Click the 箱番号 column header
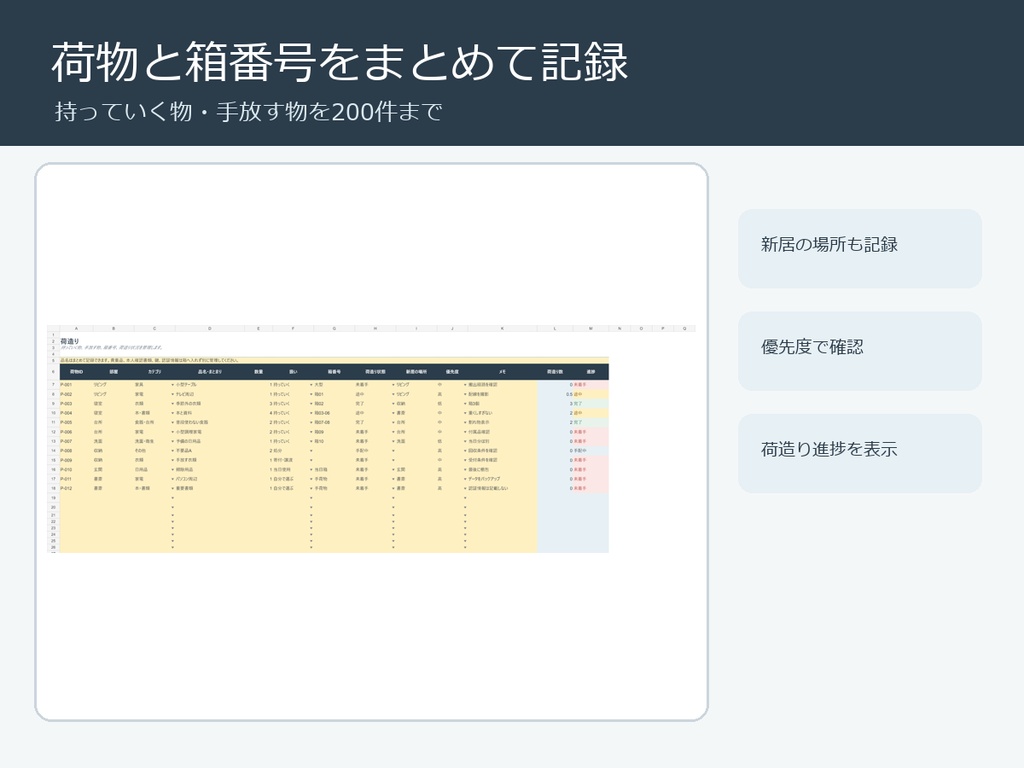Viewport: 1024px width, 768px height. pos(334,372)
